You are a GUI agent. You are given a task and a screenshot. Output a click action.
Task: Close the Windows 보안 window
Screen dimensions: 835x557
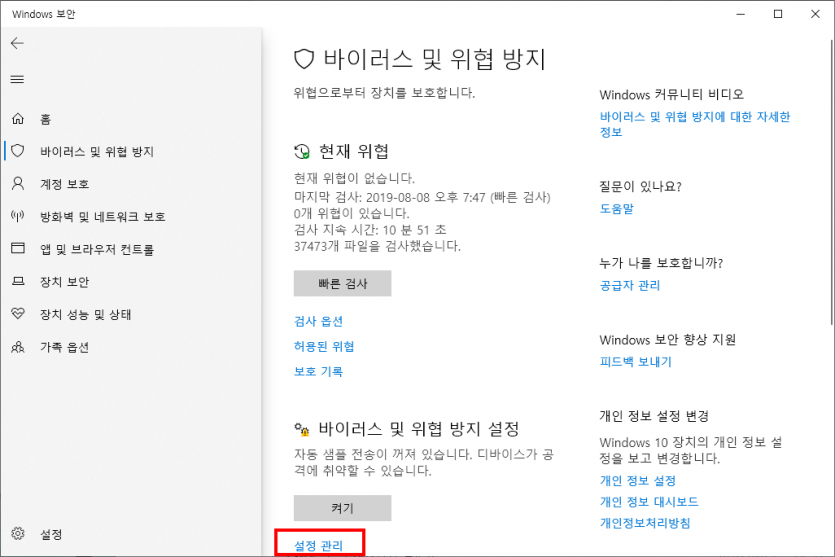point(815,14)
